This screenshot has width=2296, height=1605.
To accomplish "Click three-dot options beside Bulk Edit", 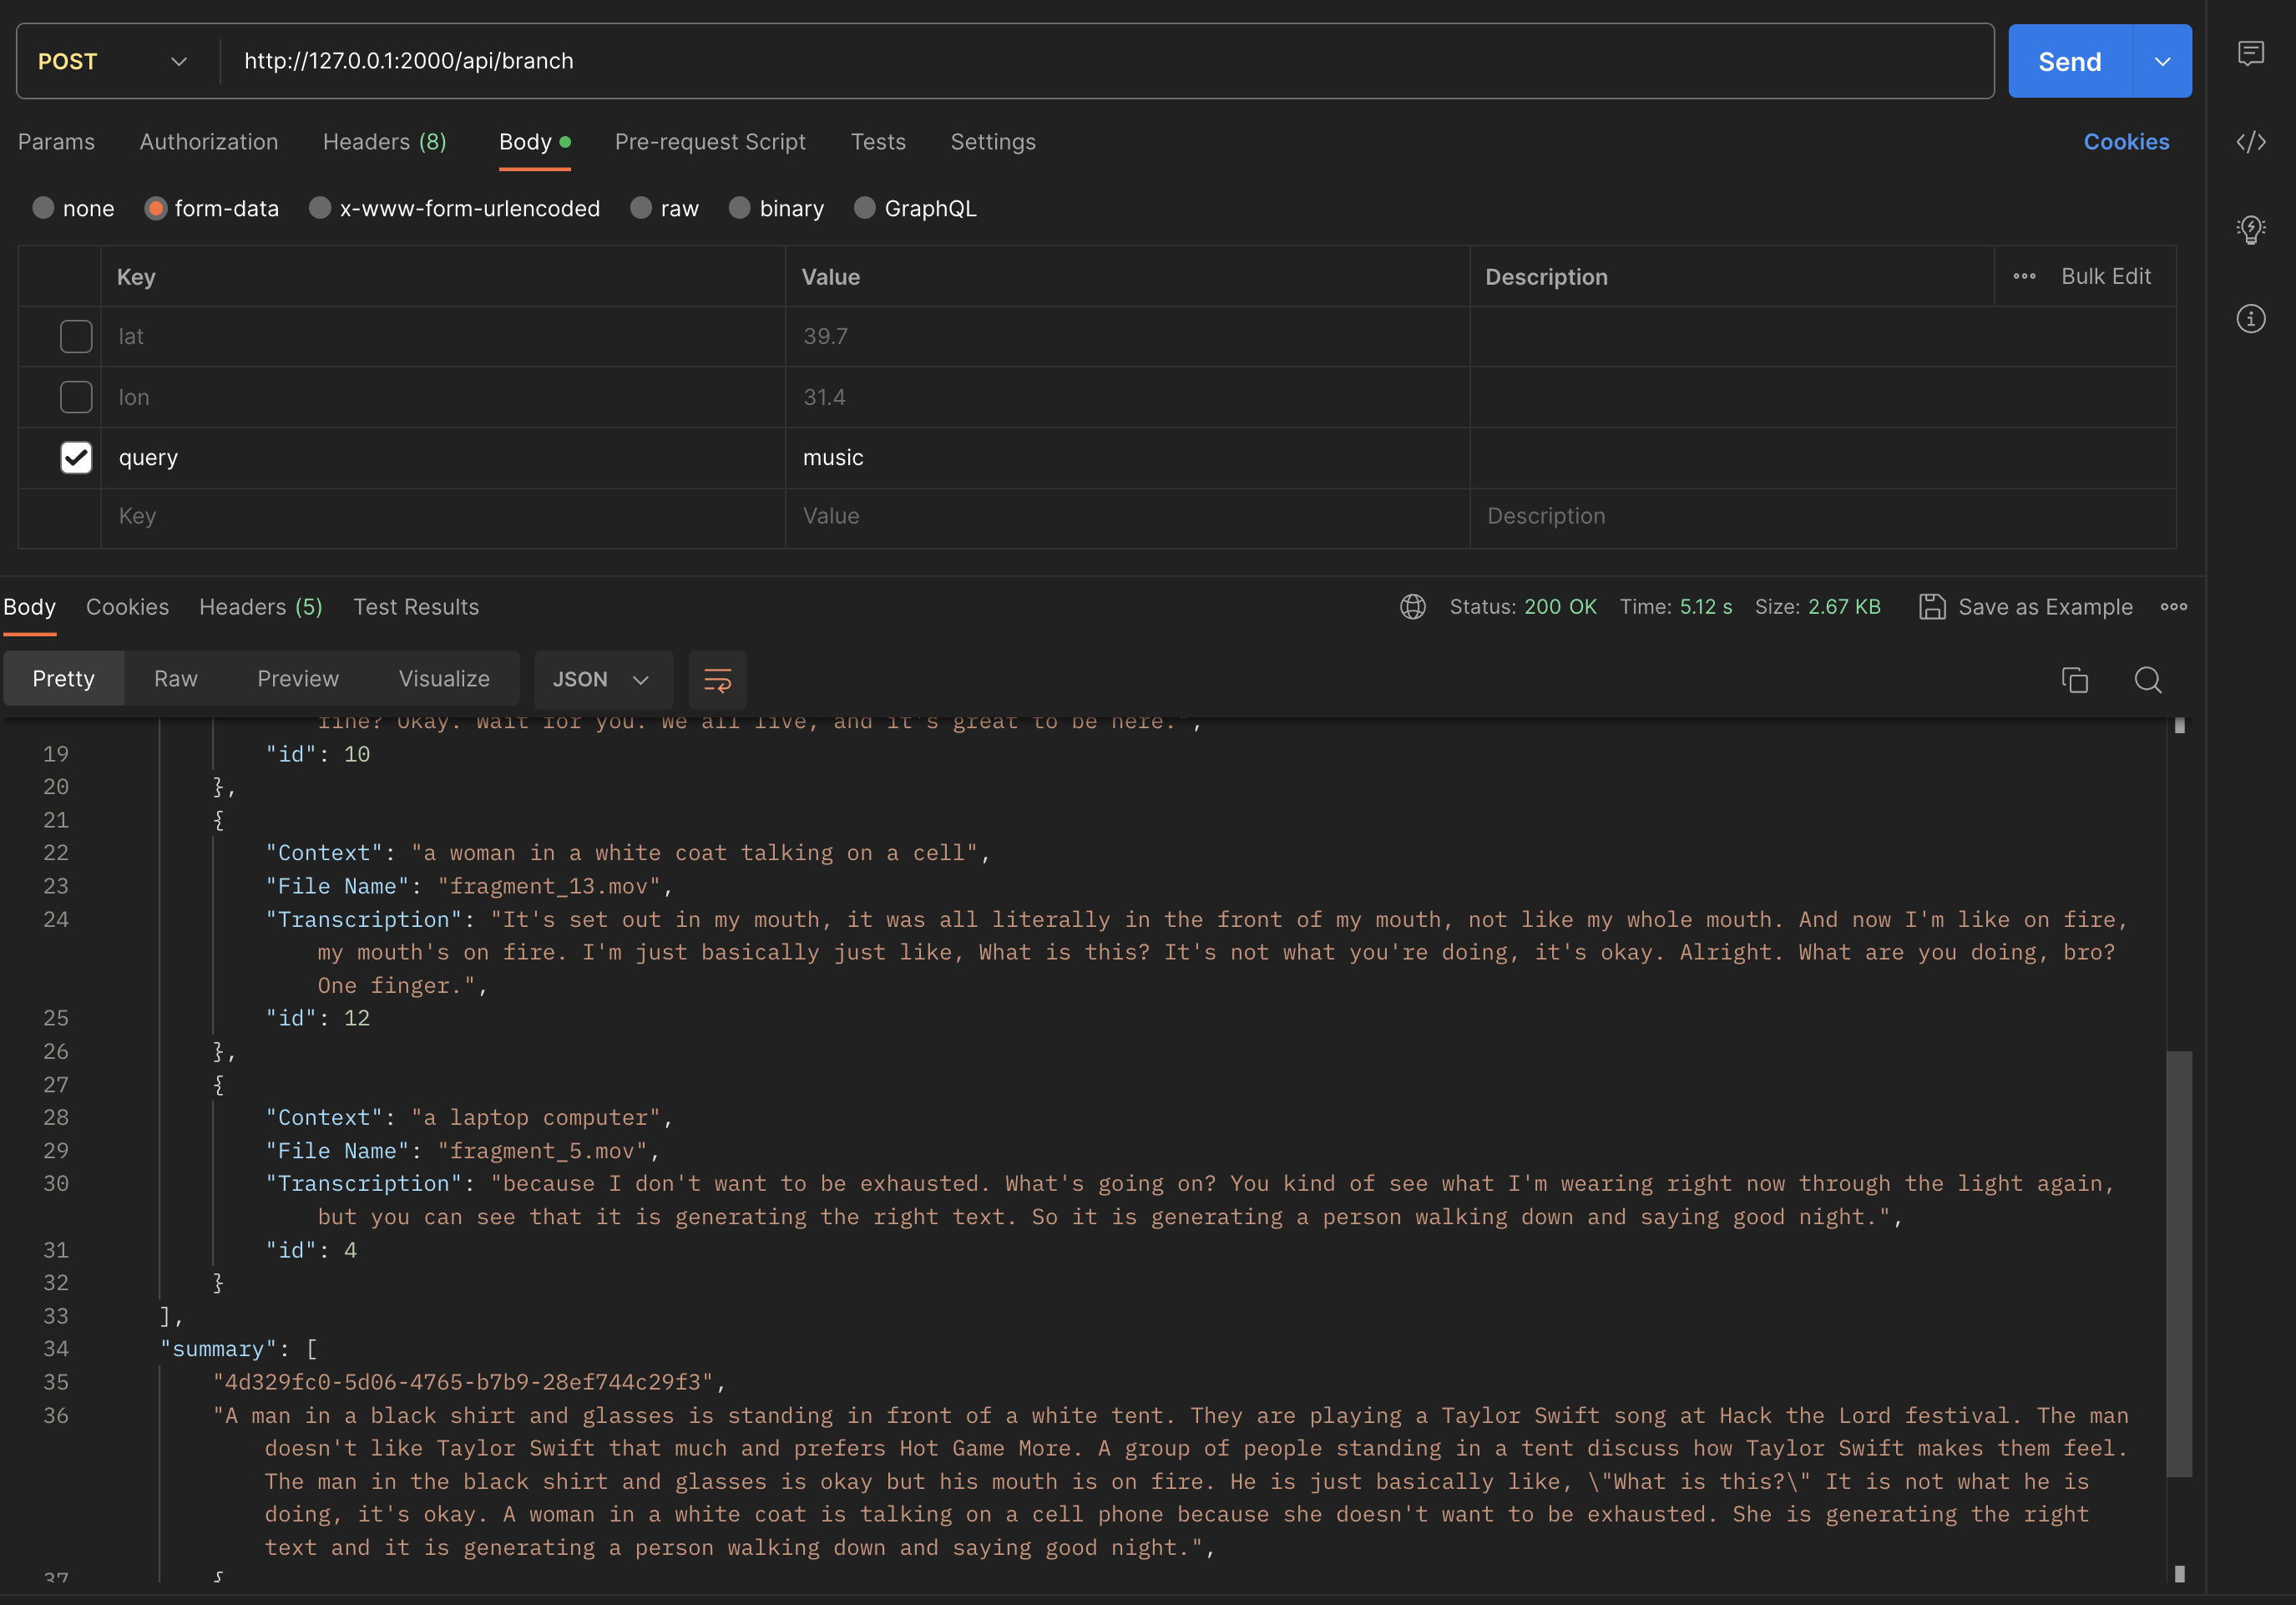I will click(2024, 276).
